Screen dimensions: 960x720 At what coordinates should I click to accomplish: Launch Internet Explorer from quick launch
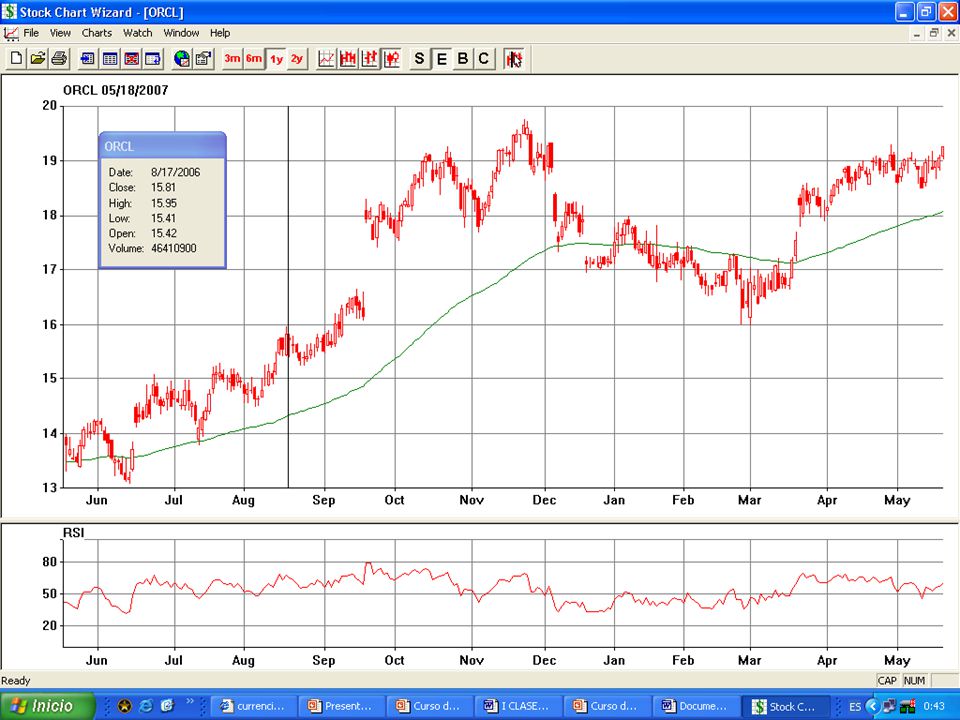[146, 706]
